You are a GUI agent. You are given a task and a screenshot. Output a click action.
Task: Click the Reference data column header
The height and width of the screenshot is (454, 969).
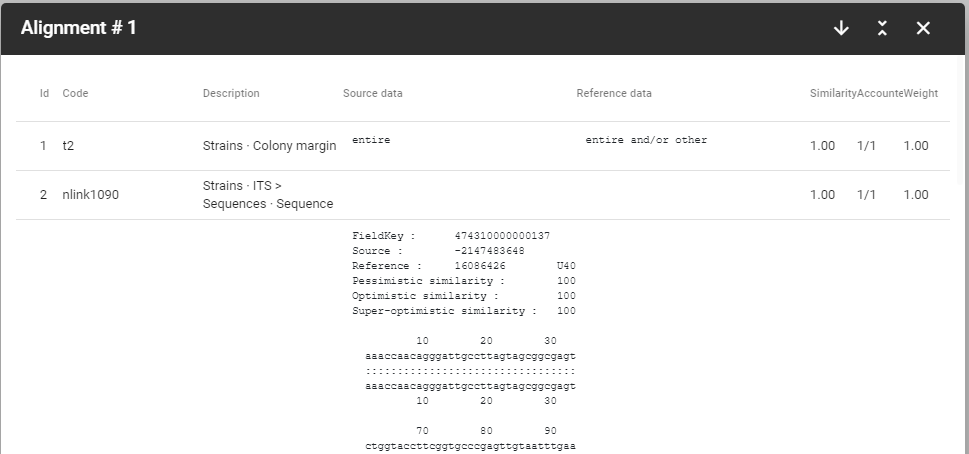coord(614,93)
